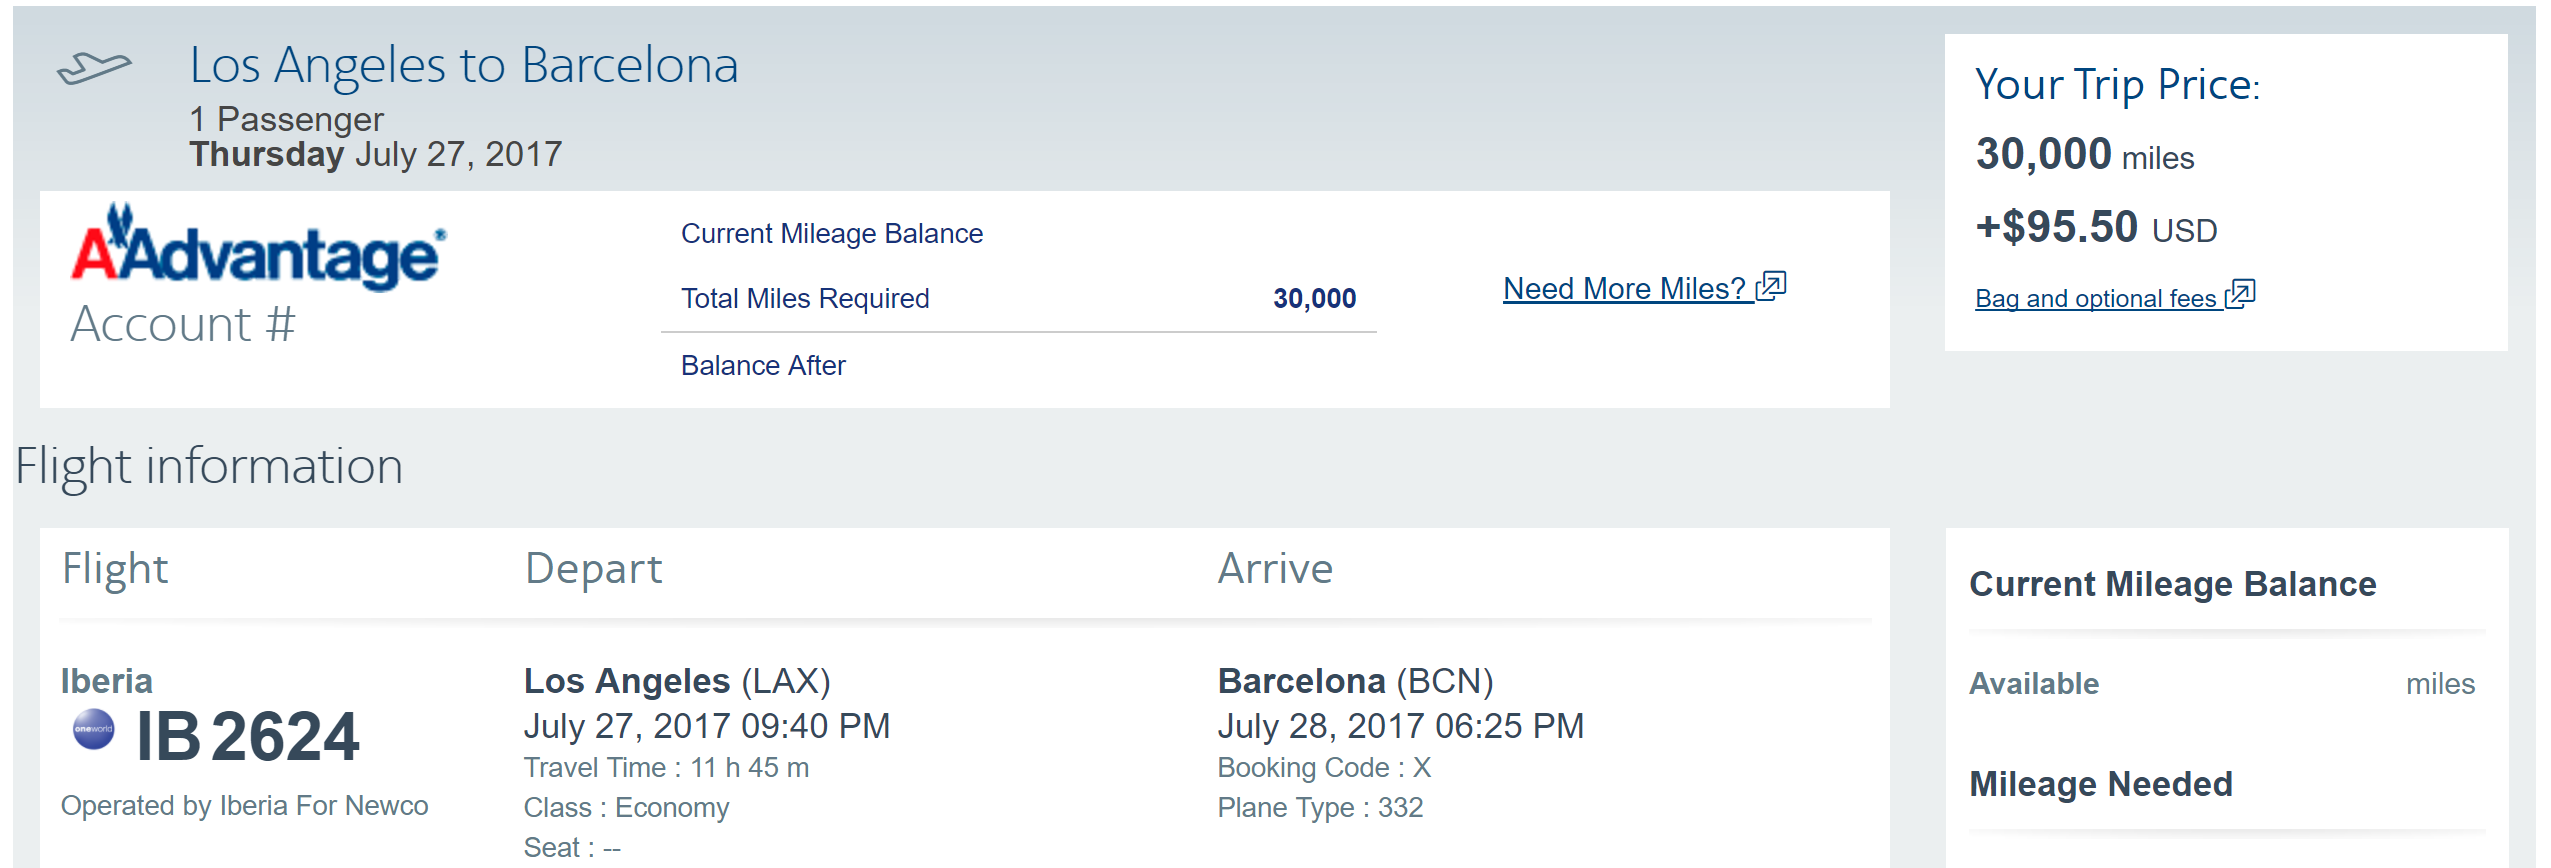Click the airplane icon beside the trip title
2551x868 pixels.
tap(94, 68)
